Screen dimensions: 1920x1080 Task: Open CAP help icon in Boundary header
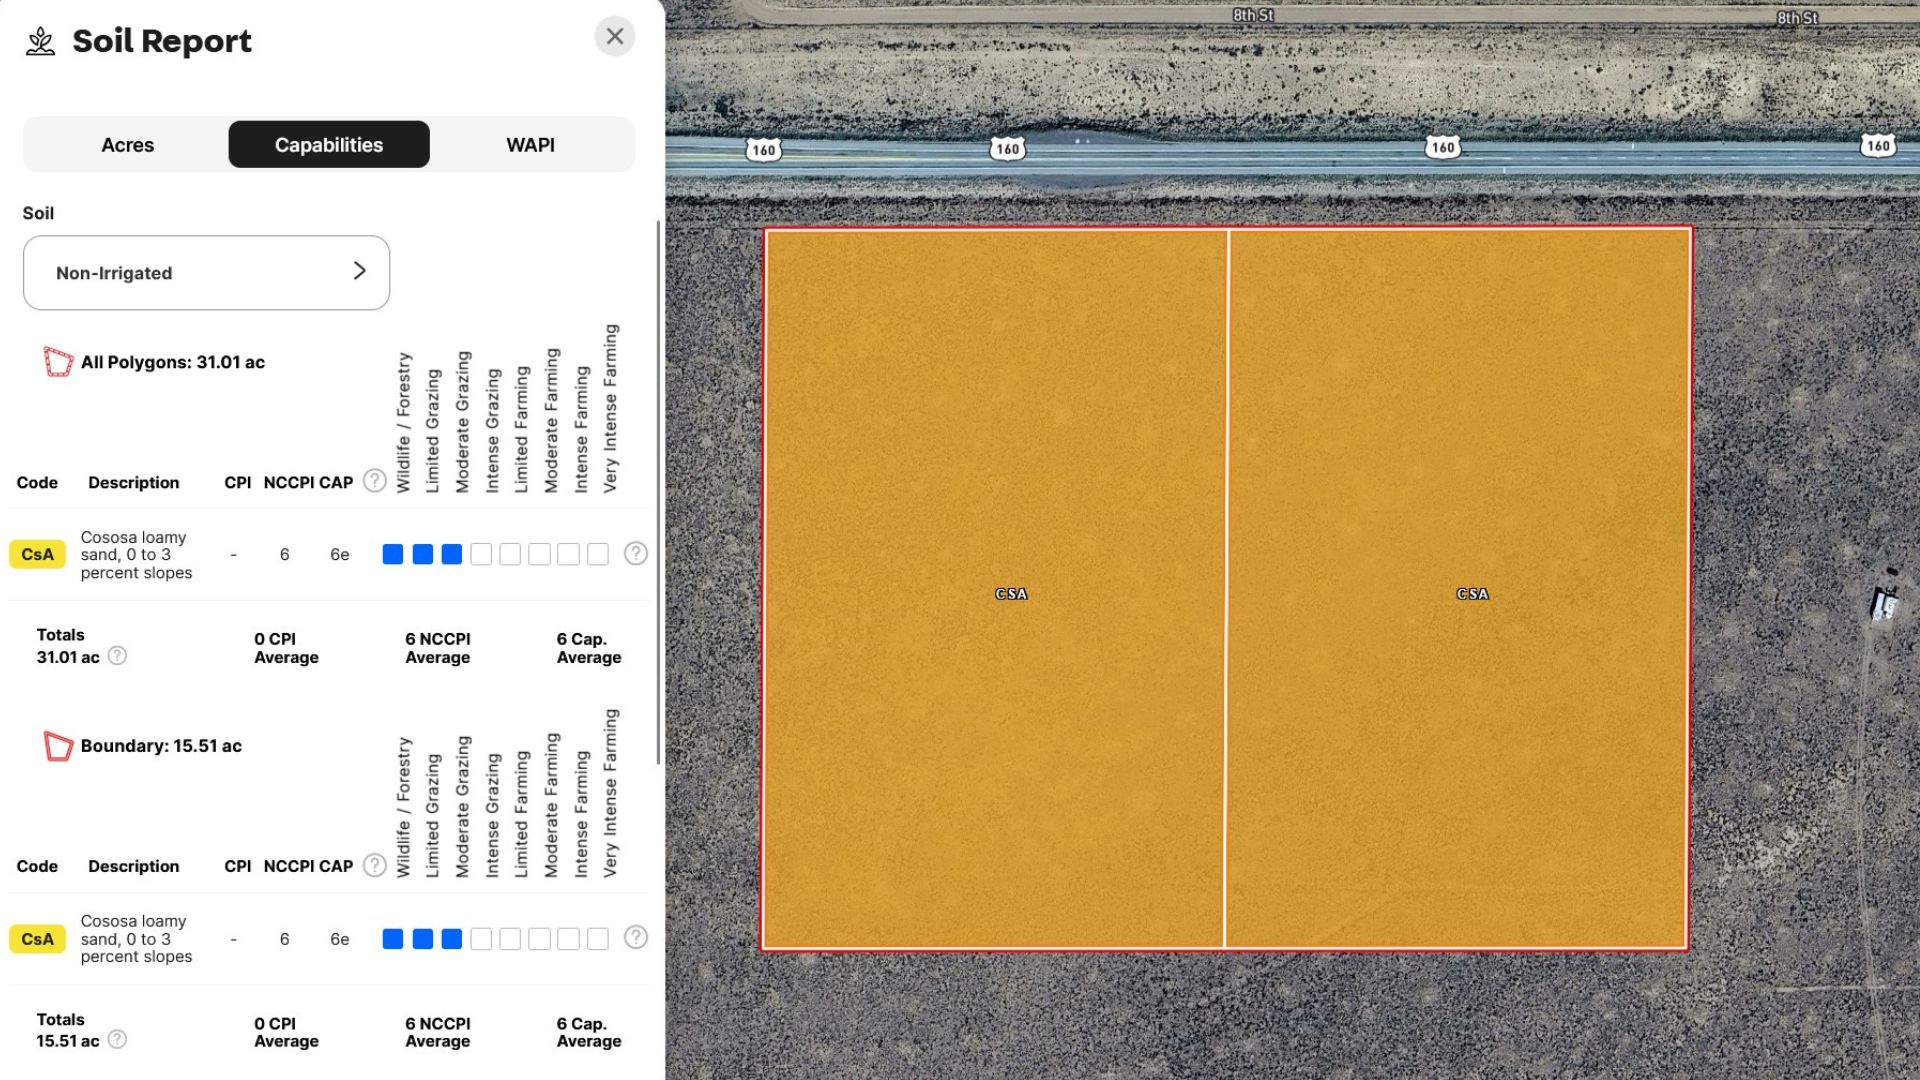[374, 865]
